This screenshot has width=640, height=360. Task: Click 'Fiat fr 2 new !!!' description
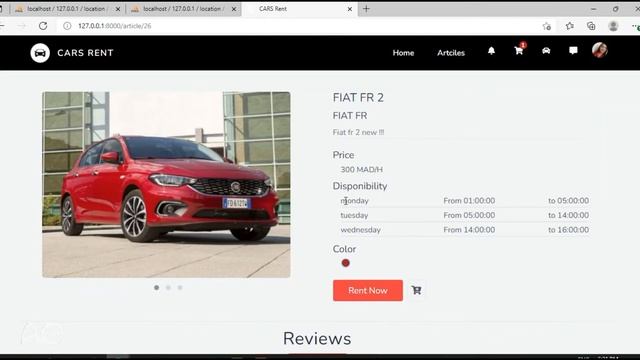coord(358,132)
